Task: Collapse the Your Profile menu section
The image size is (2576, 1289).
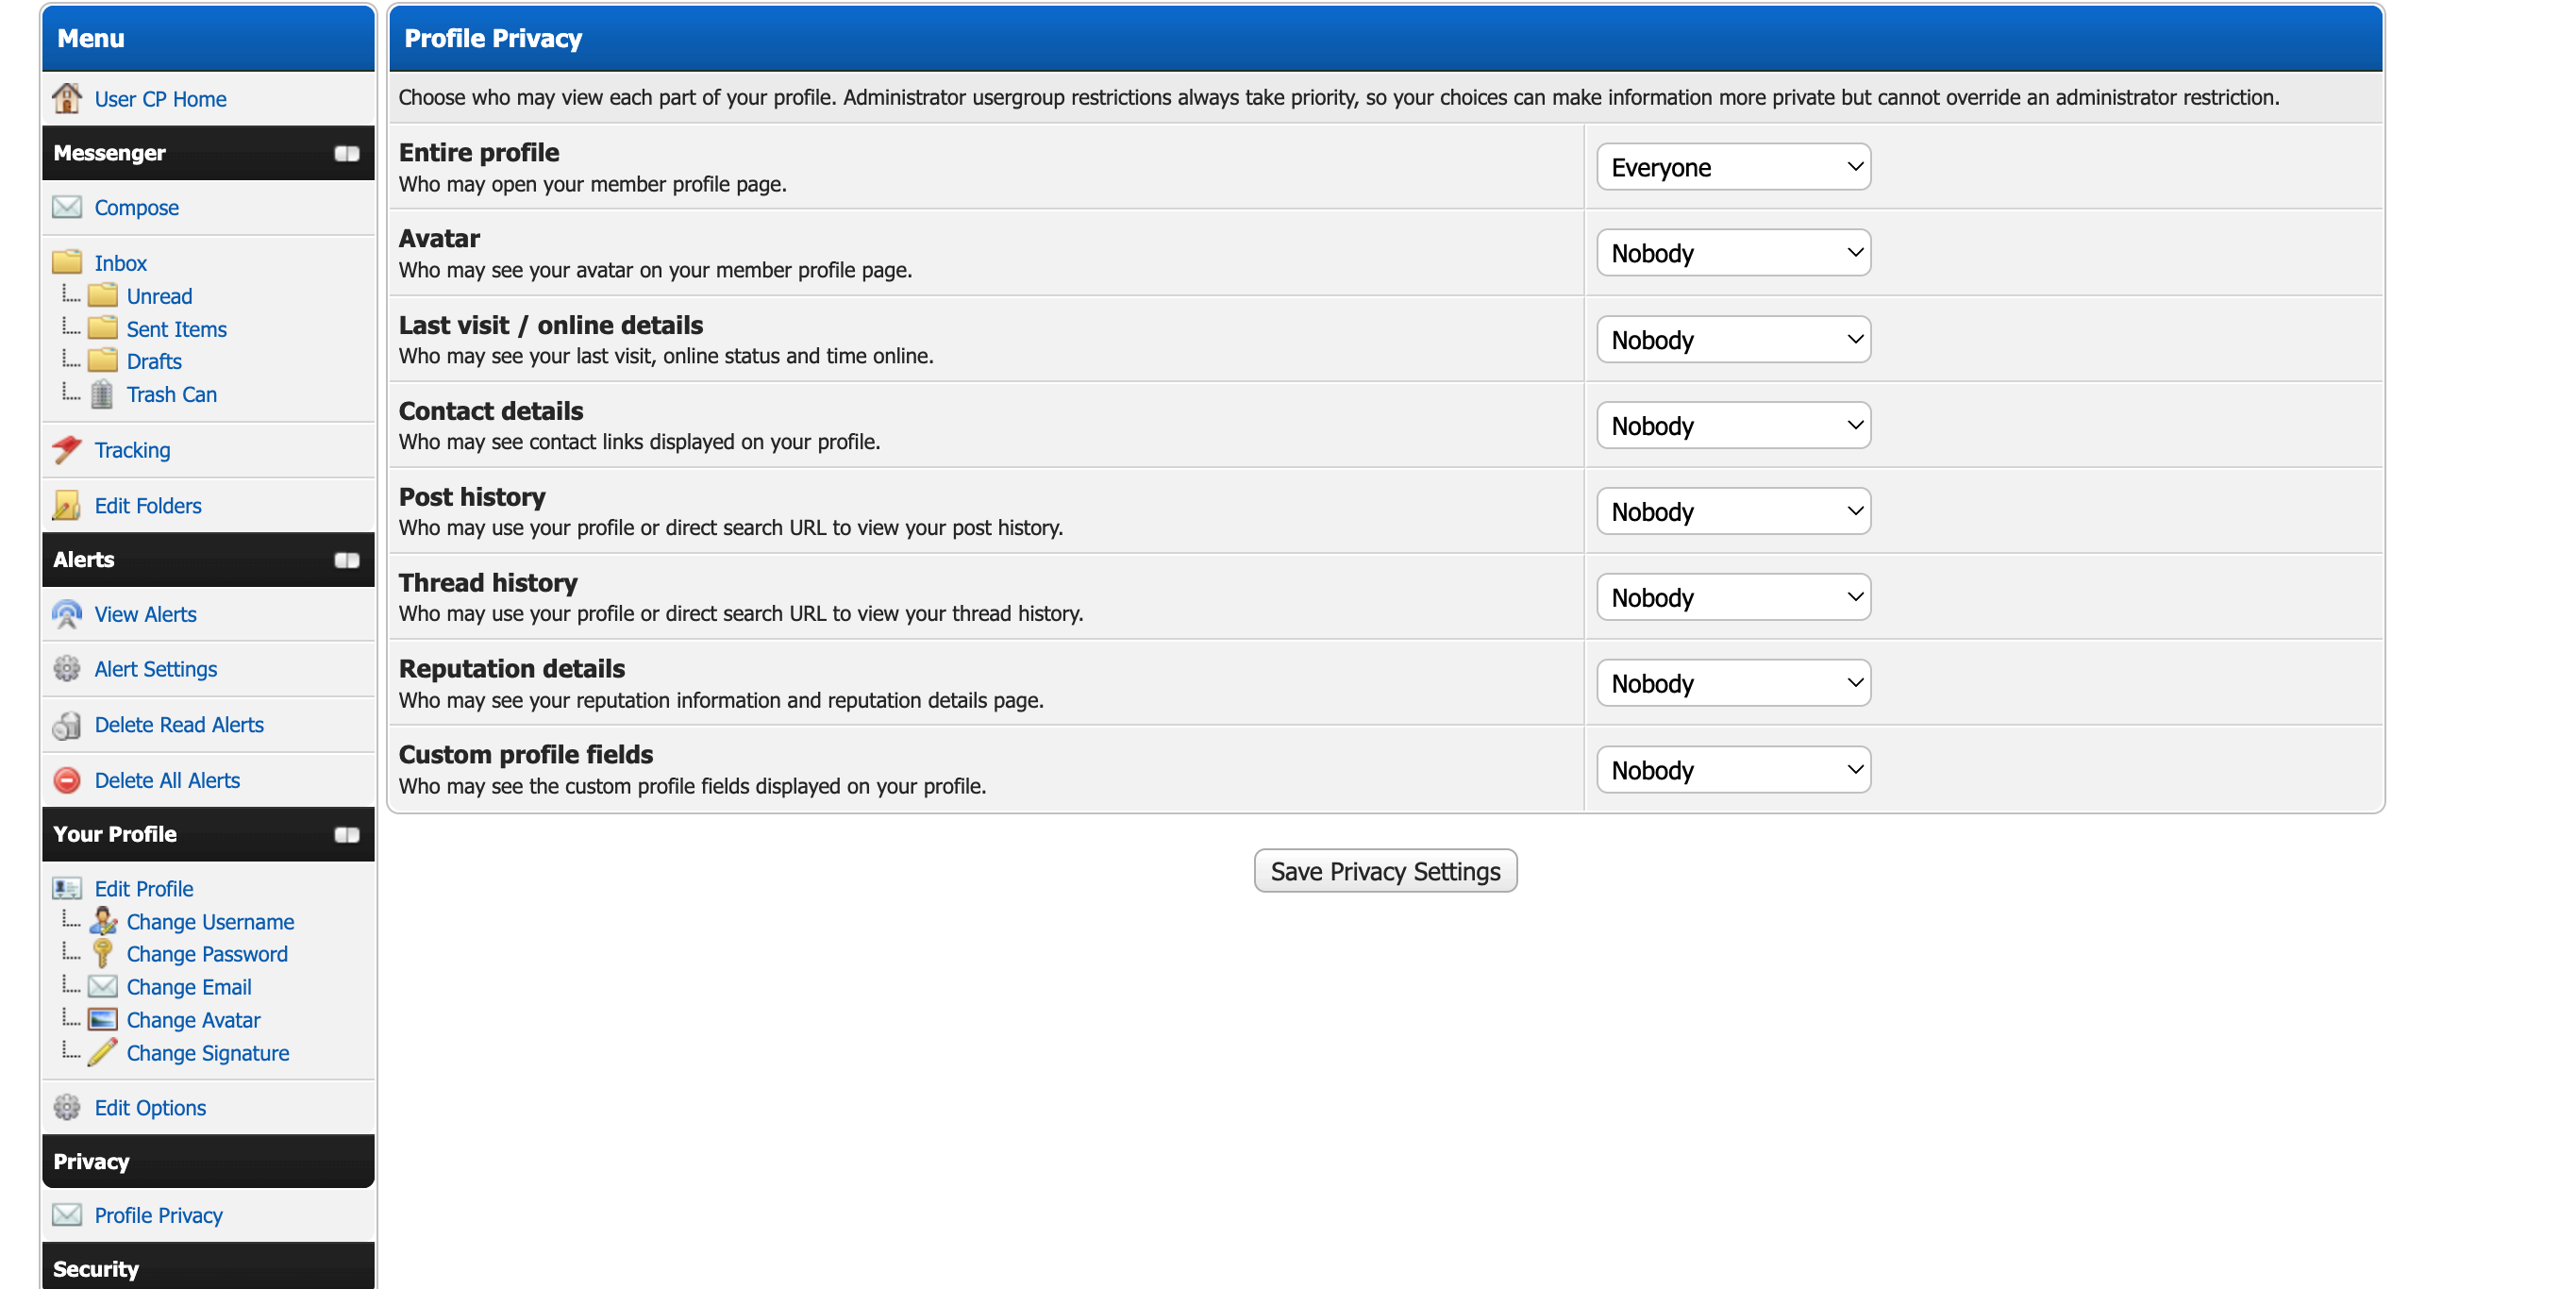Action: (347, 835)
